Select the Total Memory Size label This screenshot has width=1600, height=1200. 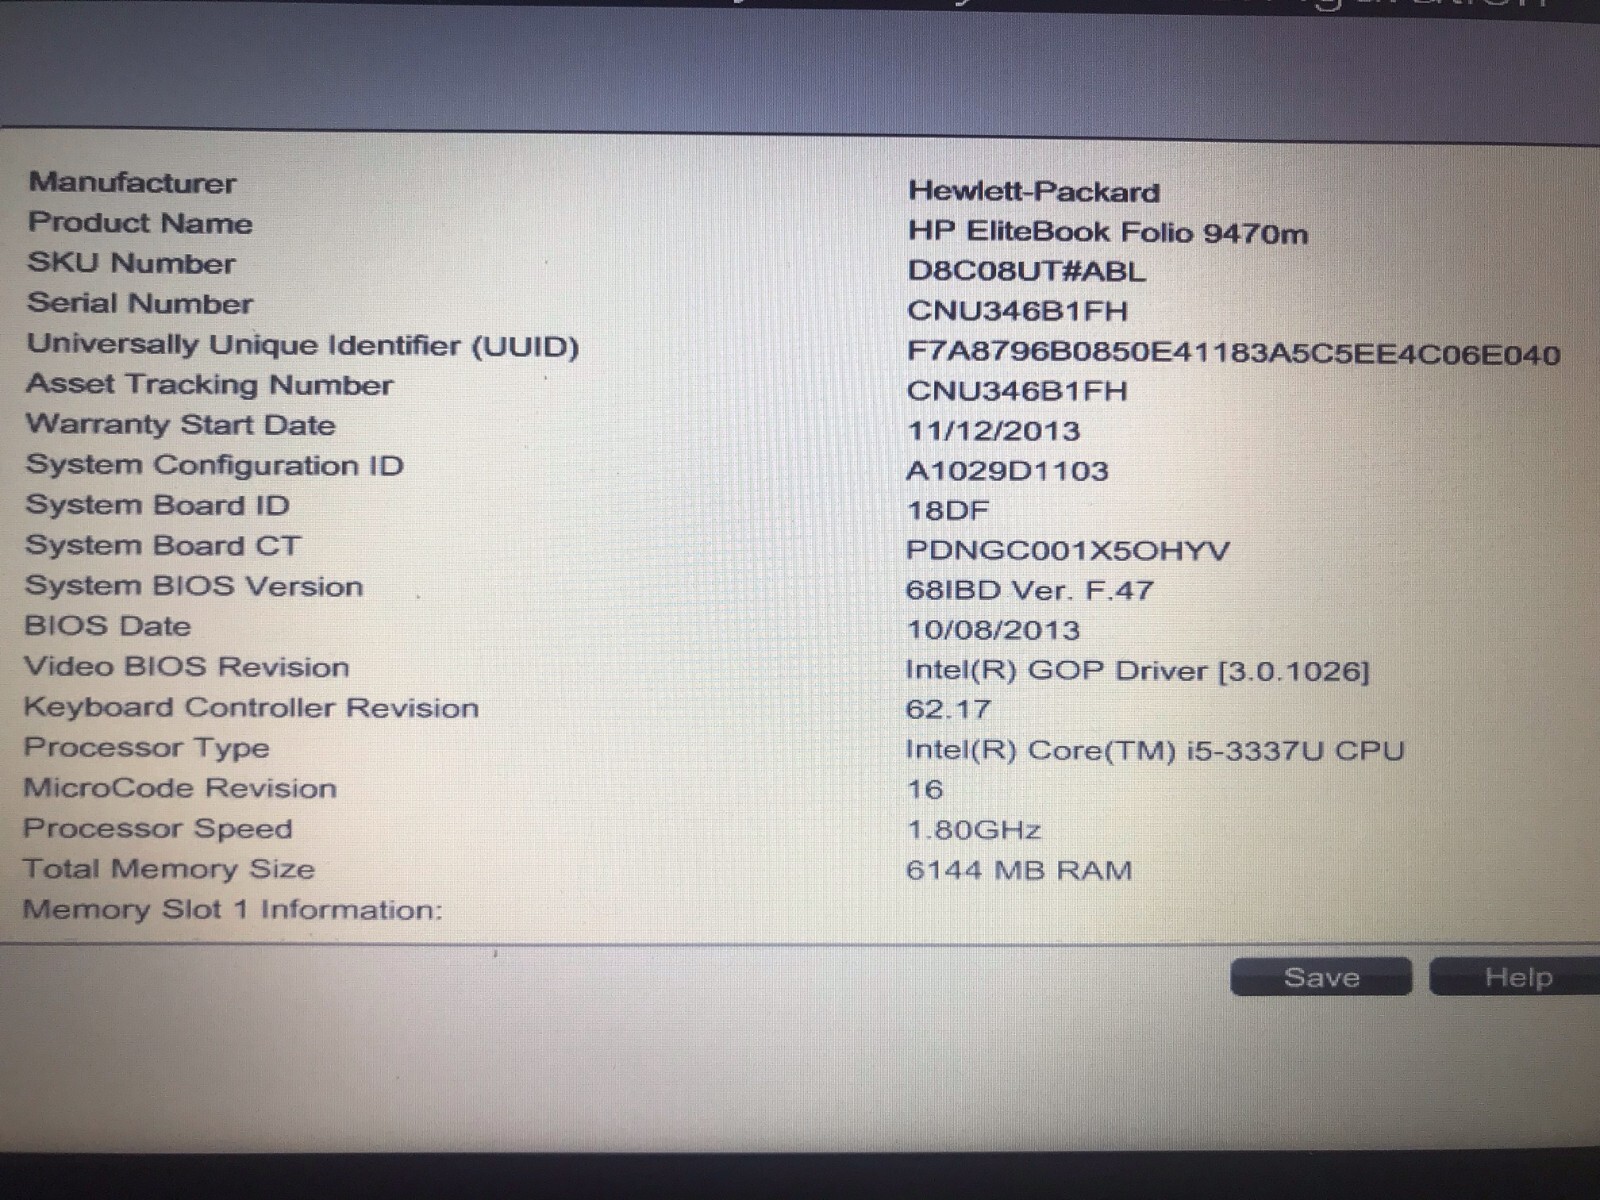pyautogui.click(x=169, y=869)
